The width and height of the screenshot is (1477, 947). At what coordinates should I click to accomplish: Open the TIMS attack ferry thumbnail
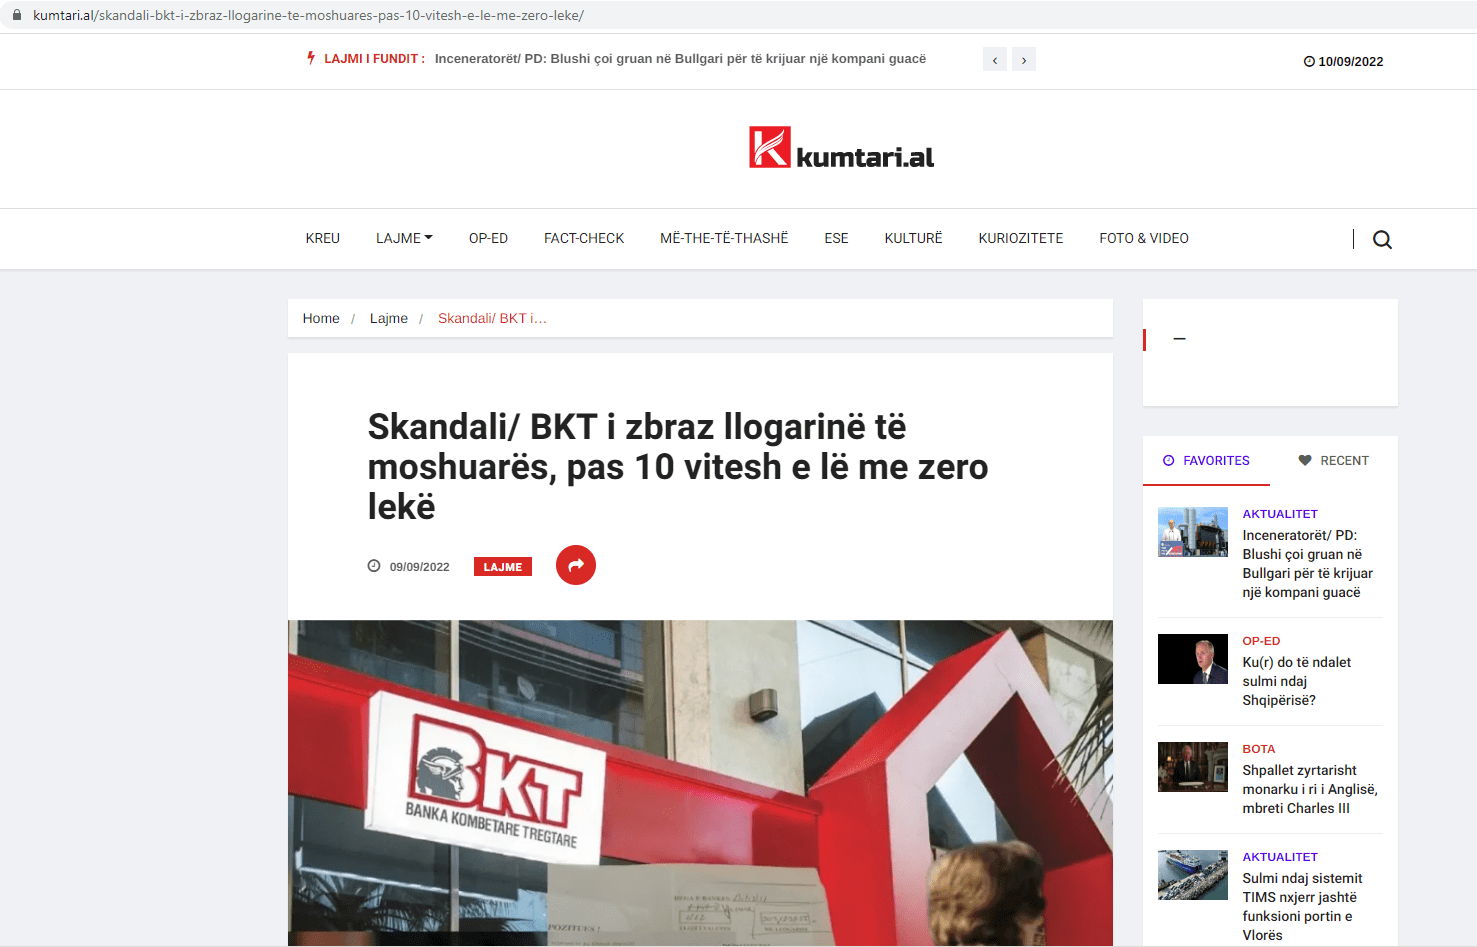pos(1193,875)
